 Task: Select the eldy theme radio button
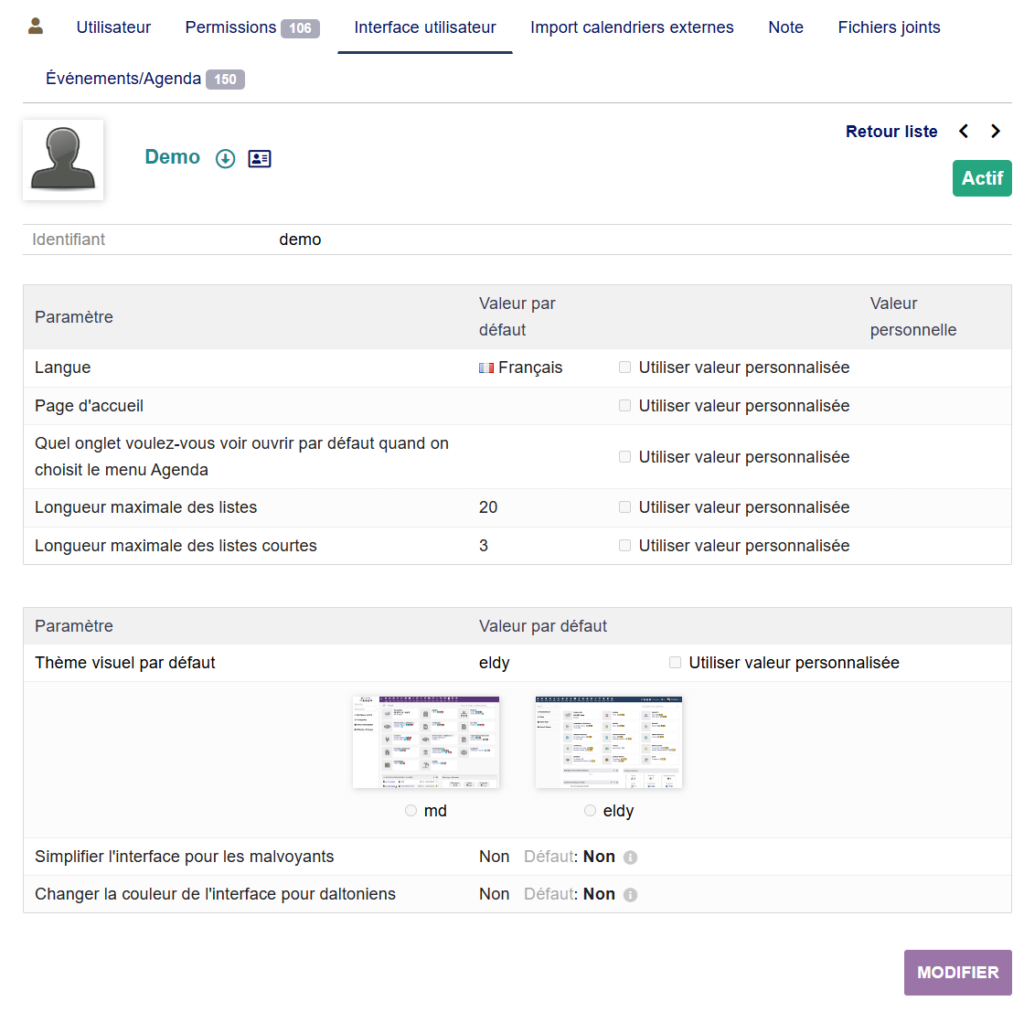pyautogui.click(x=590, y=811)
